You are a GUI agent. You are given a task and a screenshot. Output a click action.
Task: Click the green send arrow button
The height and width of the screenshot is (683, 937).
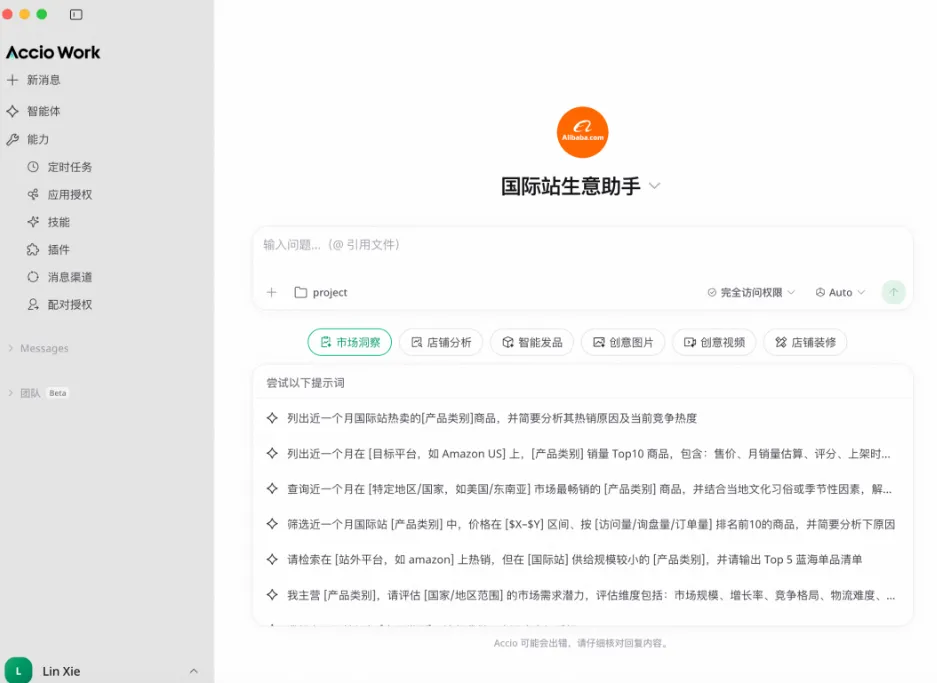[x=893, y=292]
